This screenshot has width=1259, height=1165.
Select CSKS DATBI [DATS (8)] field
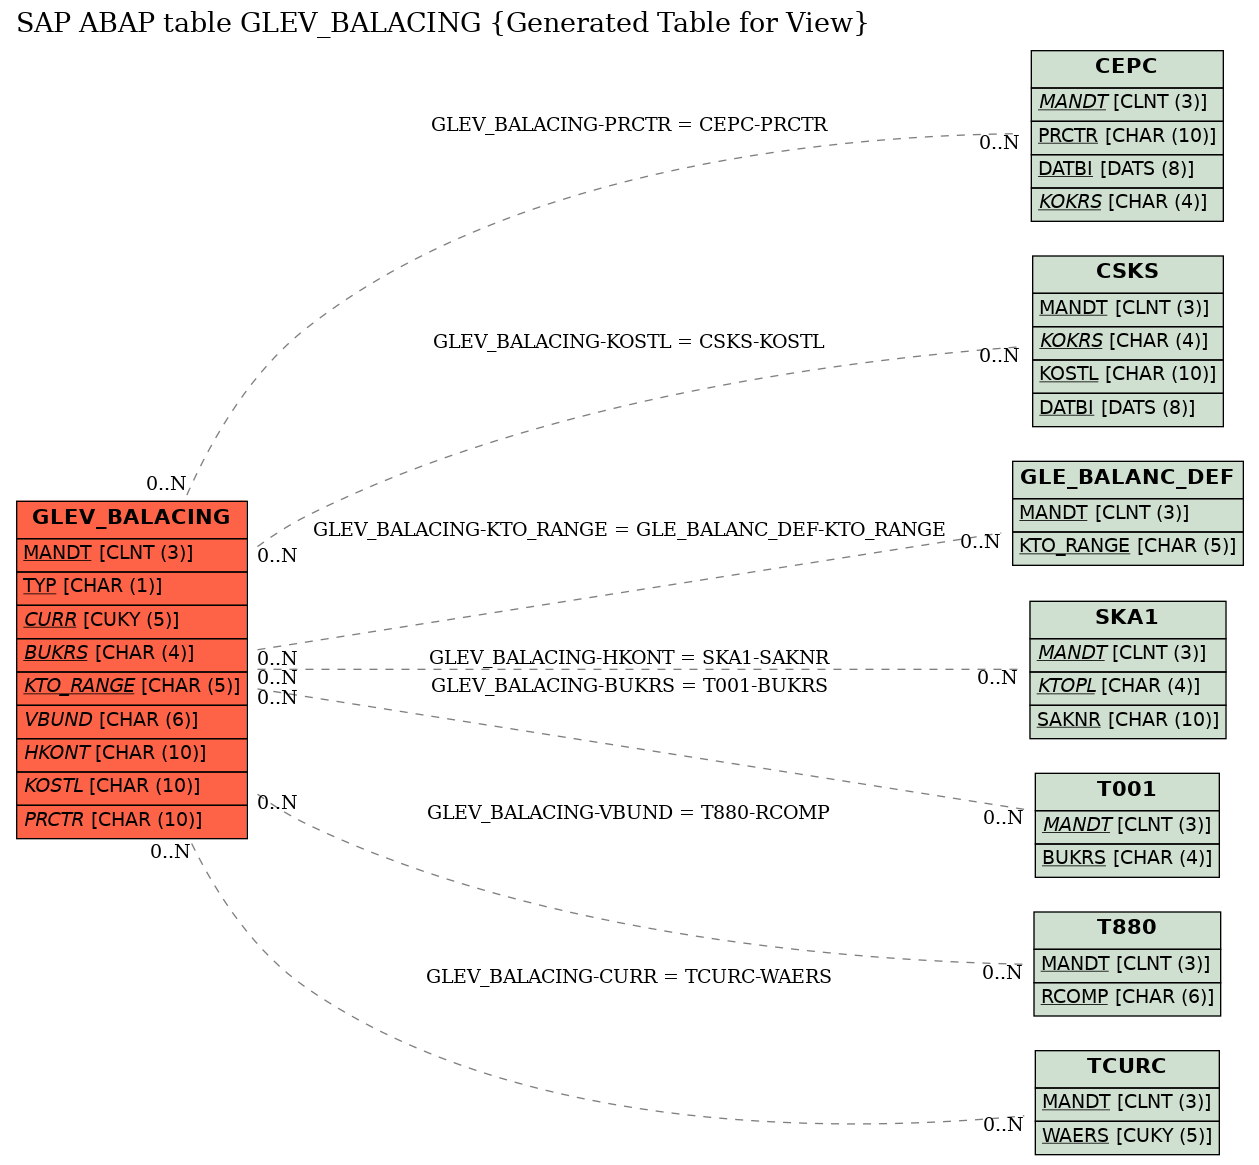click(x=1128, y=409)
